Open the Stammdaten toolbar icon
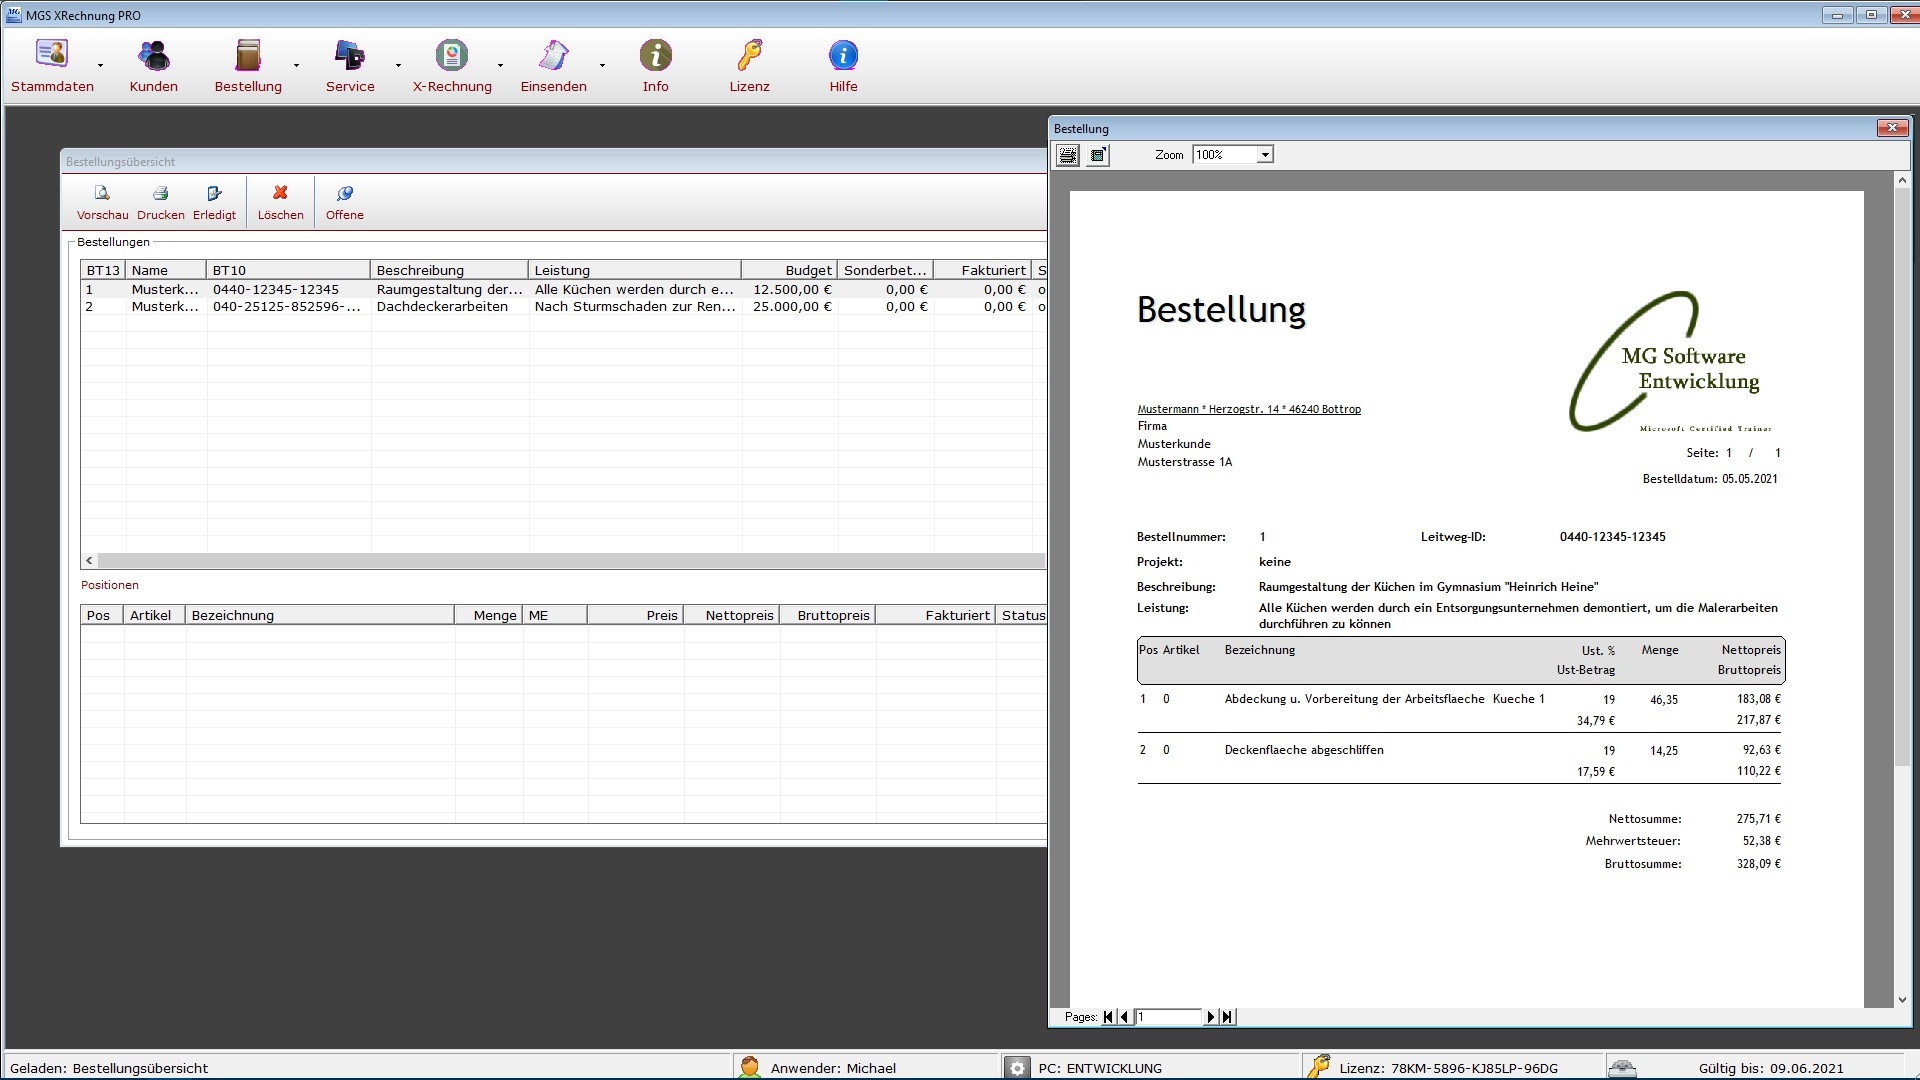The width and height of the screenshot is (1920, 1080). 51,56
